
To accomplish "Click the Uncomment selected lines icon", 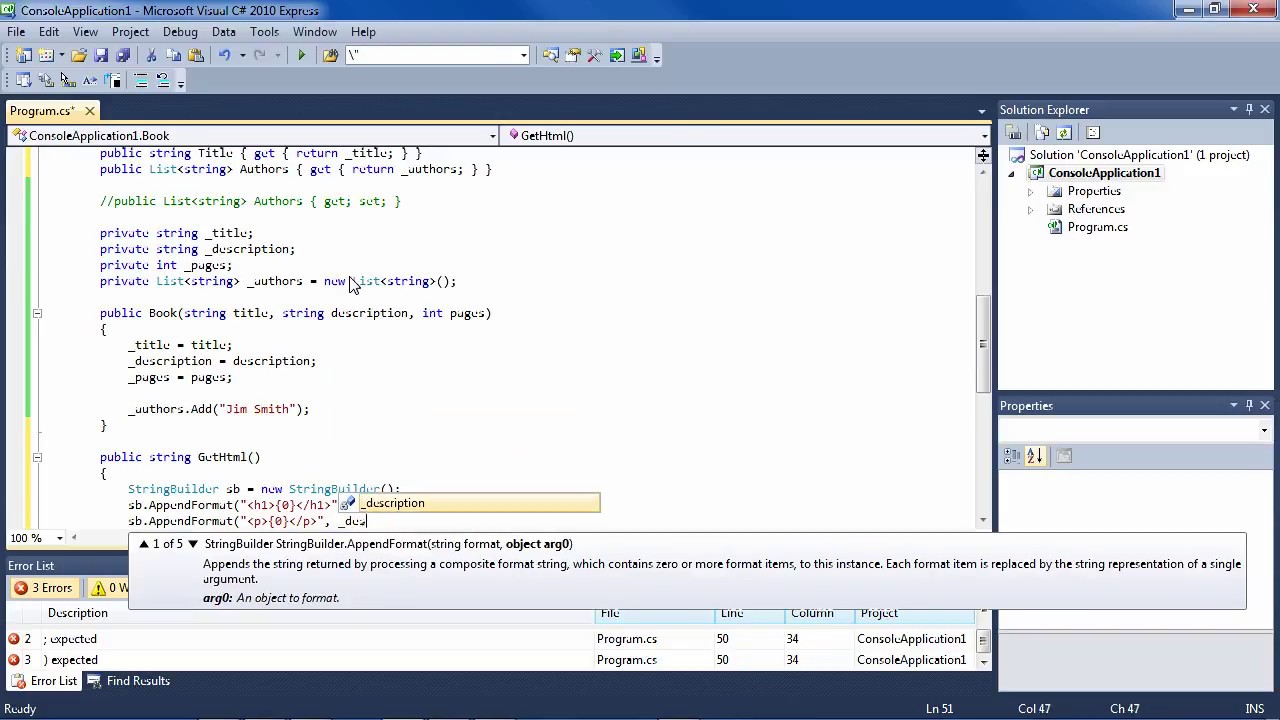I will [163, 80].
